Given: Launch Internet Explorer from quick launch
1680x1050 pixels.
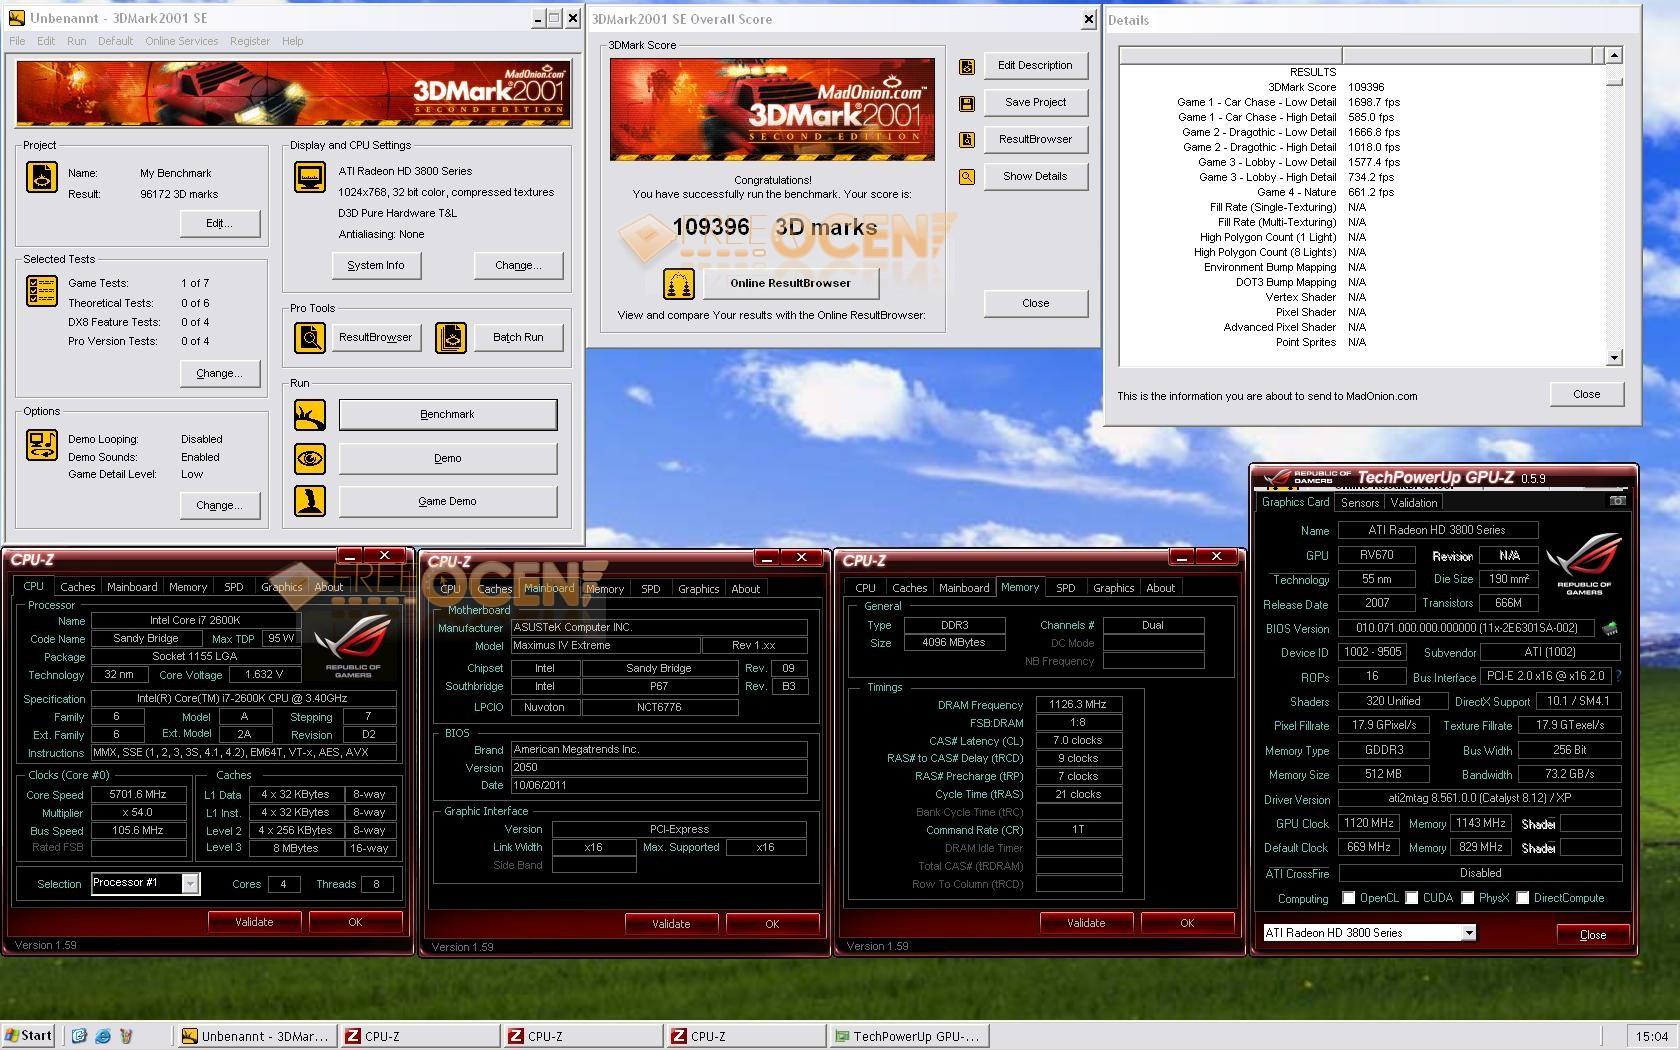Looking at the screenshot, I should pos(103,1036).
